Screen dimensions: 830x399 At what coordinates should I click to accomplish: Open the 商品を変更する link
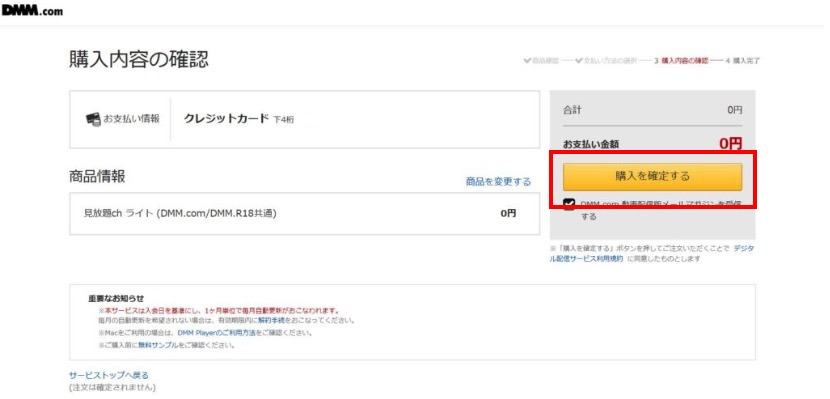[498, 182]
